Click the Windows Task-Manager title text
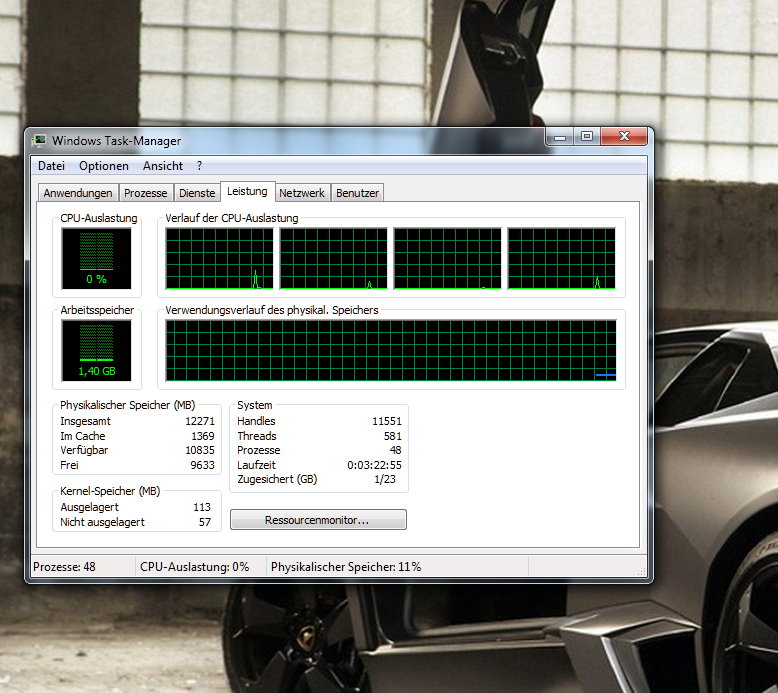778x693 pixels. coord(117,141)
